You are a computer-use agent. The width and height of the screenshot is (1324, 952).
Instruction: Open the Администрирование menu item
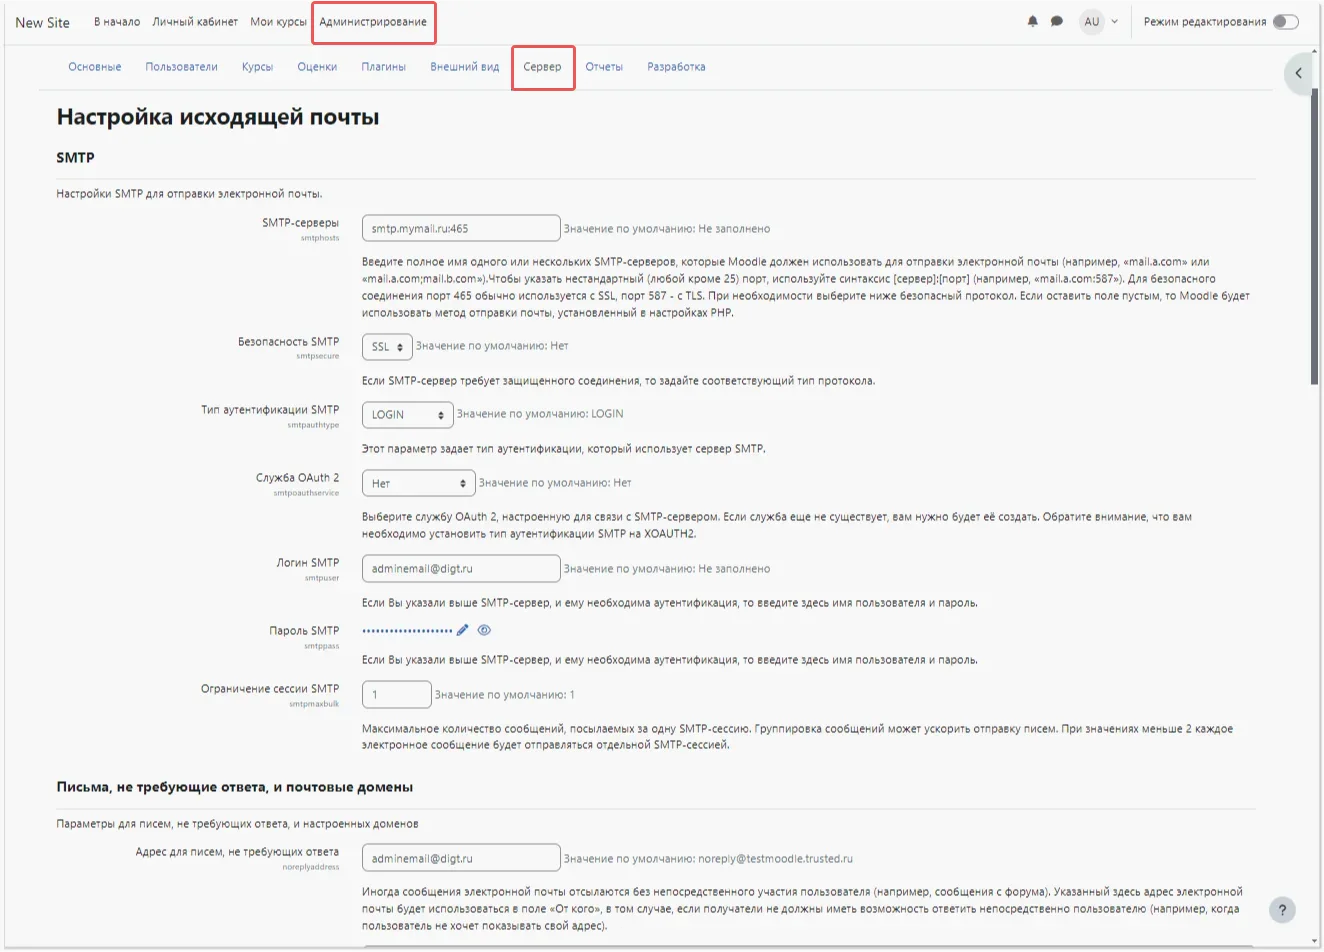point(373,20)
